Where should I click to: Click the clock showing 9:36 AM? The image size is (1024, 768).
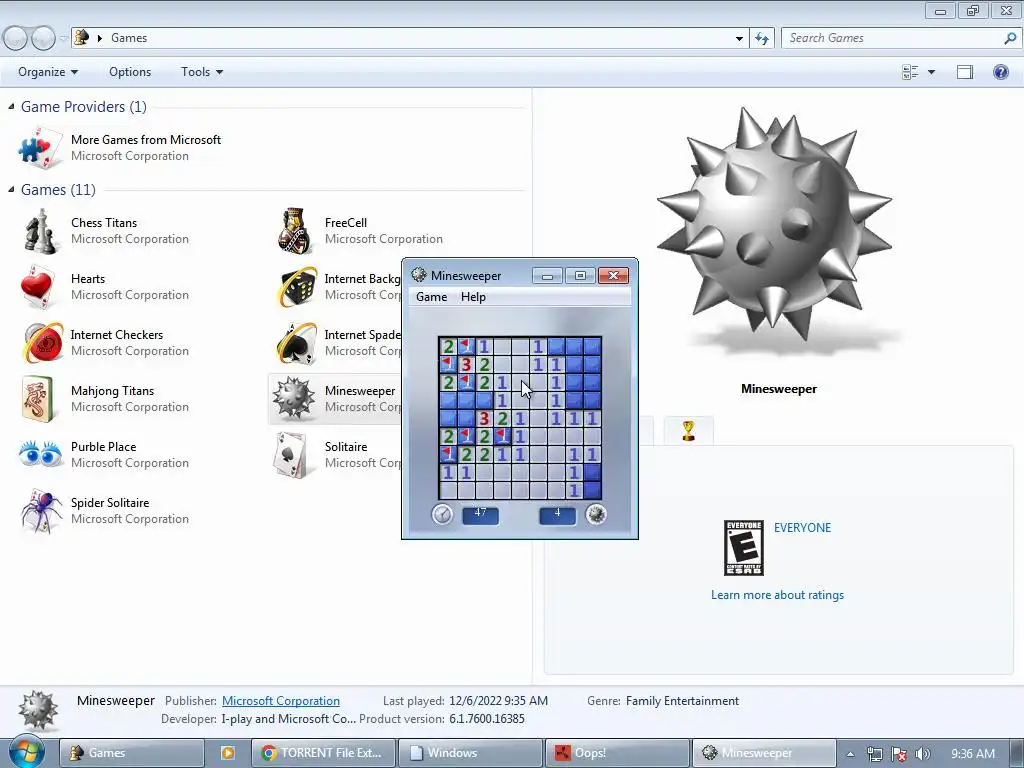(972, 754)
